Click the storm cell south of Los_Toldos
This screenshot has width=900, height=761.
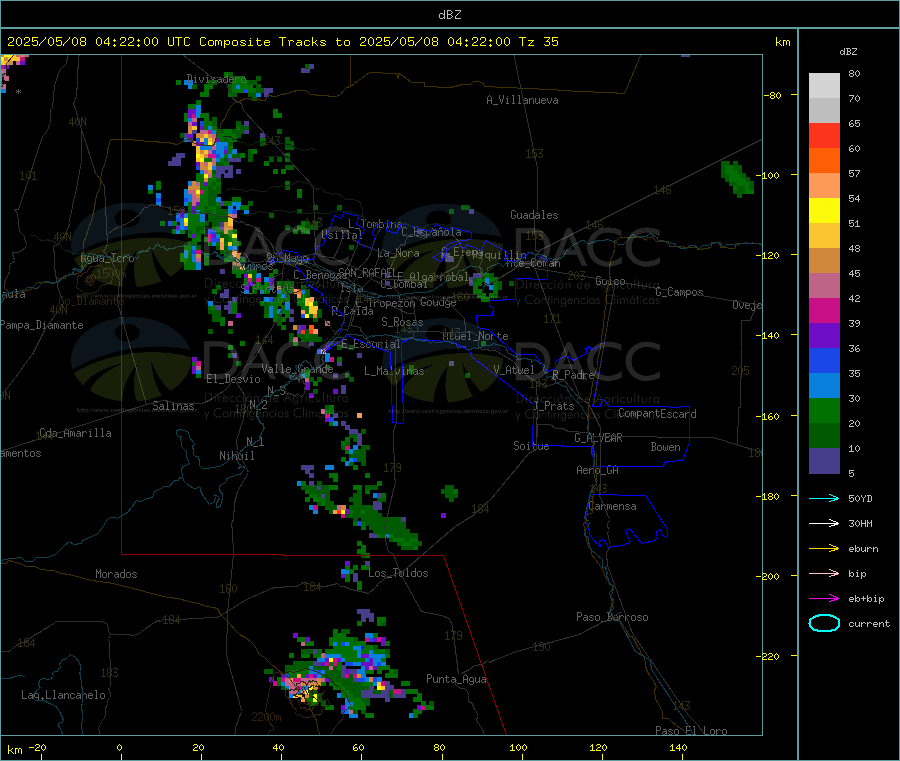click(x=350, y=671)
